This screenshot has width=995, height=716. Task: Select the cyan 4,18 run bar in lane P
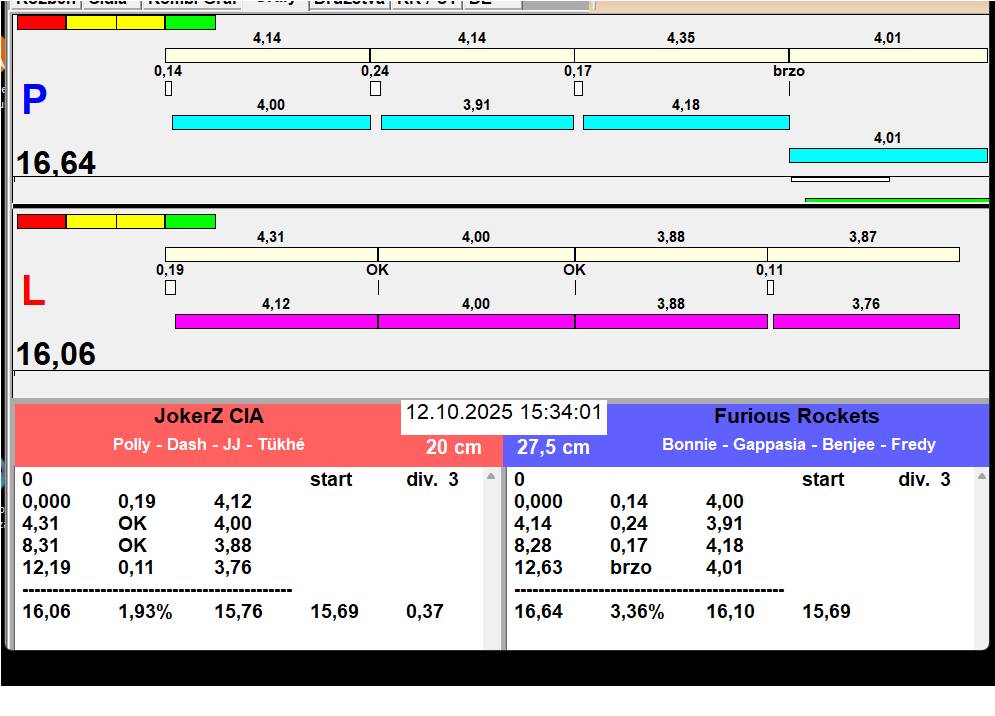coord(686,123)
